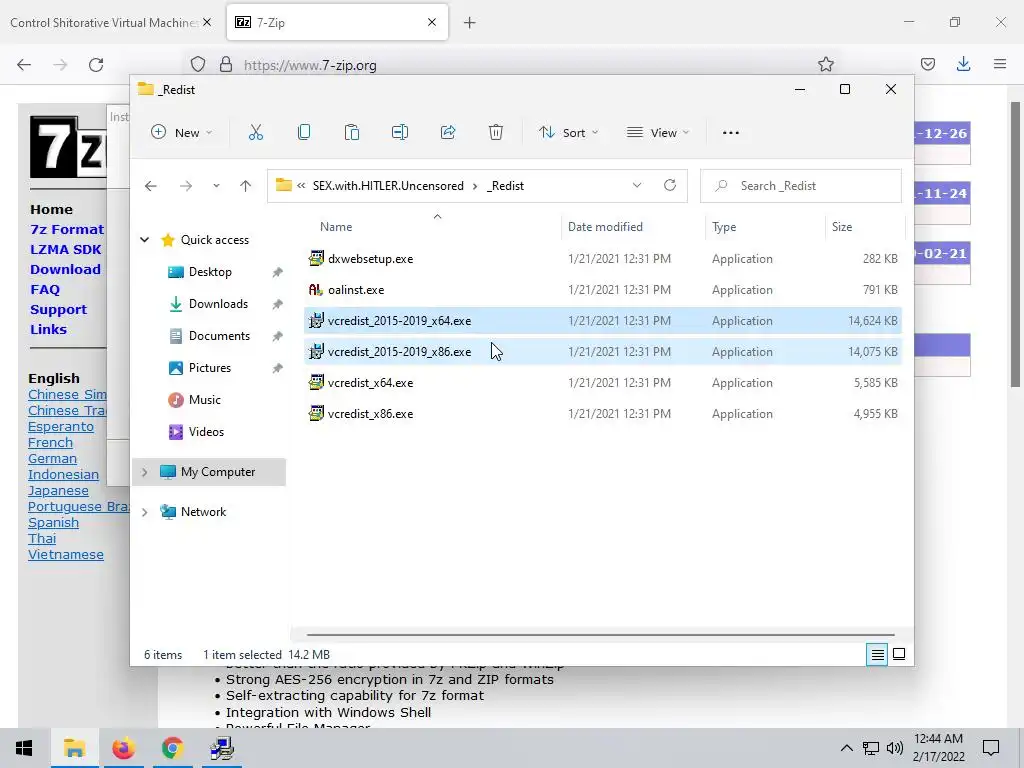1024x768 pixels.
Task: Select the 7-Zip browser tab
Action: coord(337,22)
